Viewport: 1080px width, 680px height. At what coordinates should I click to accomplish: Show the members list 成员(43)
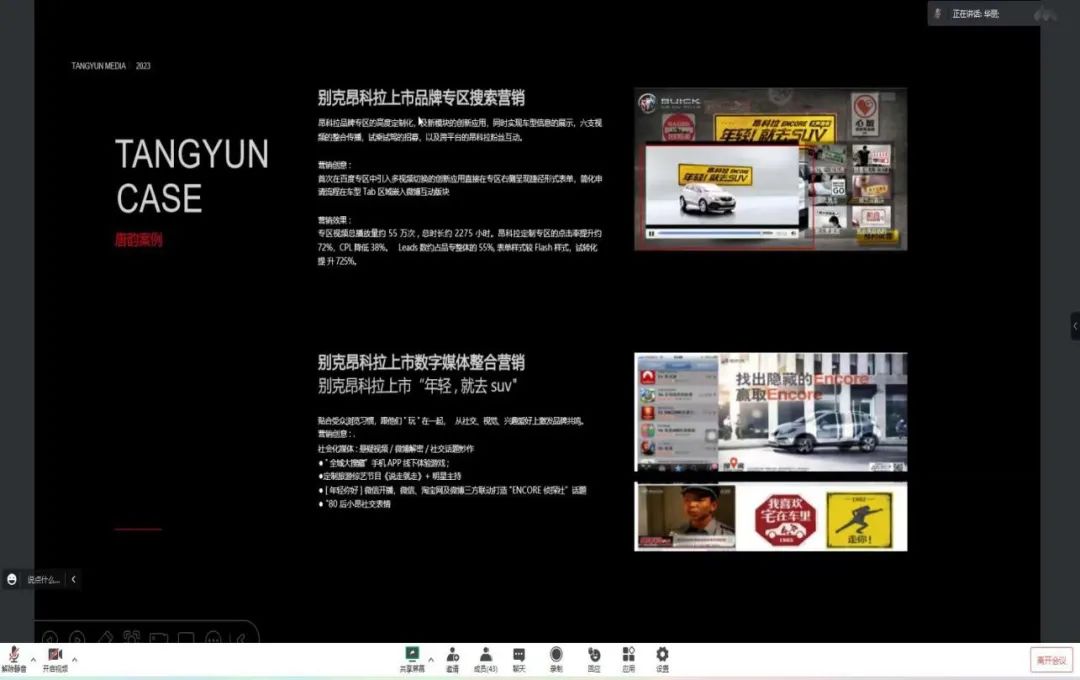(486, 659)
